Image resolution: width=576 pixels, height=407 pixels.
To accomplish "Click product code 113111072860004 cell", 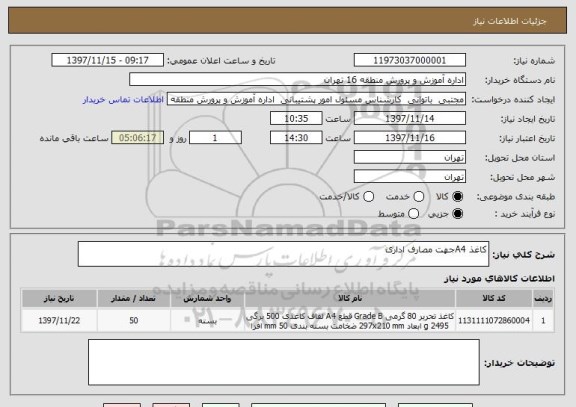I will [x=494, y=321].
